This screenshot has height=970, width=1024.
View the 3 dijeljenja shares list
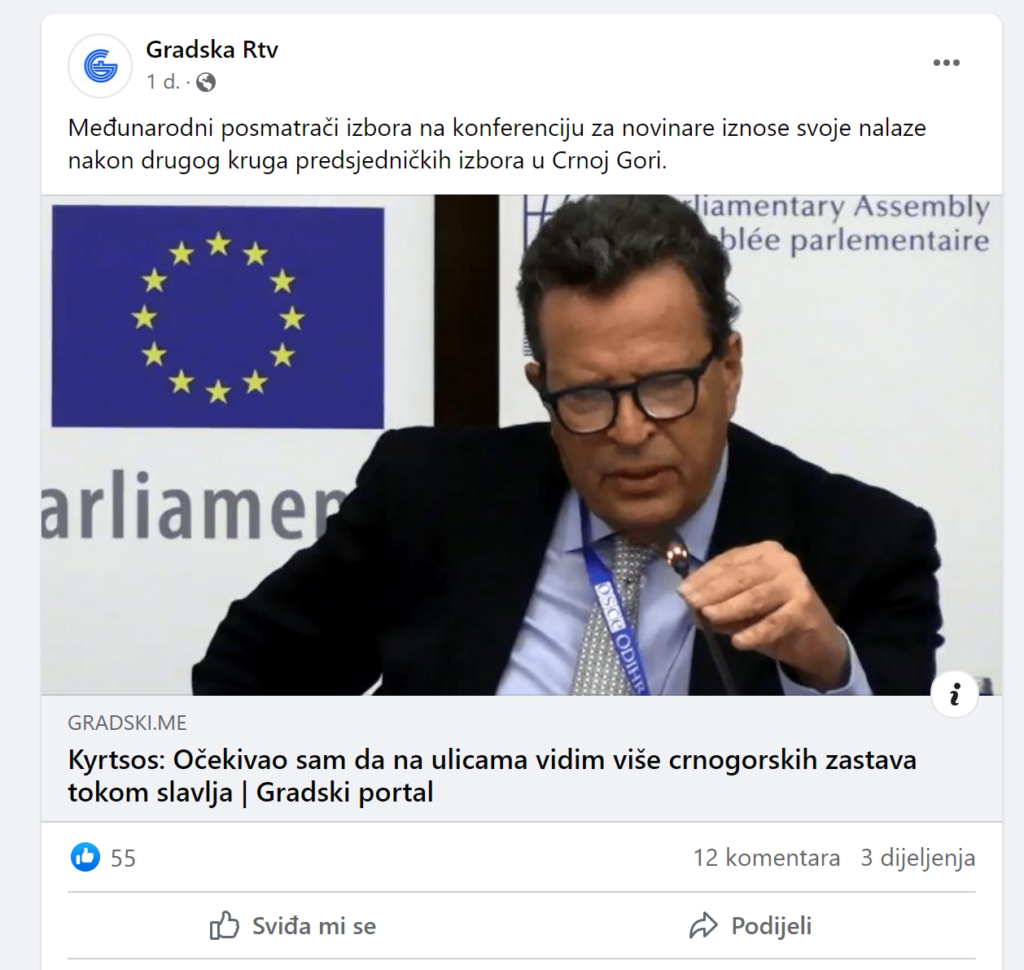918,858
